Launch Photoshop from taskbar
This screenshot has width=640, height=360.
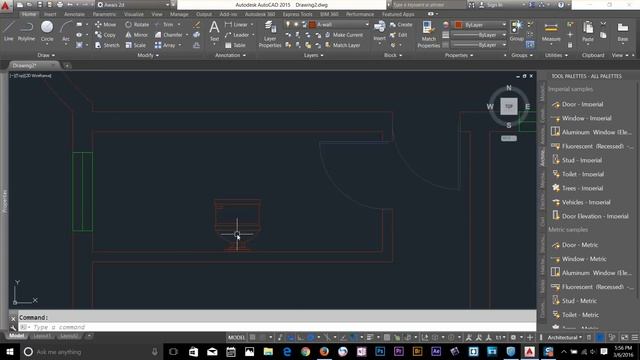point(380,351)
